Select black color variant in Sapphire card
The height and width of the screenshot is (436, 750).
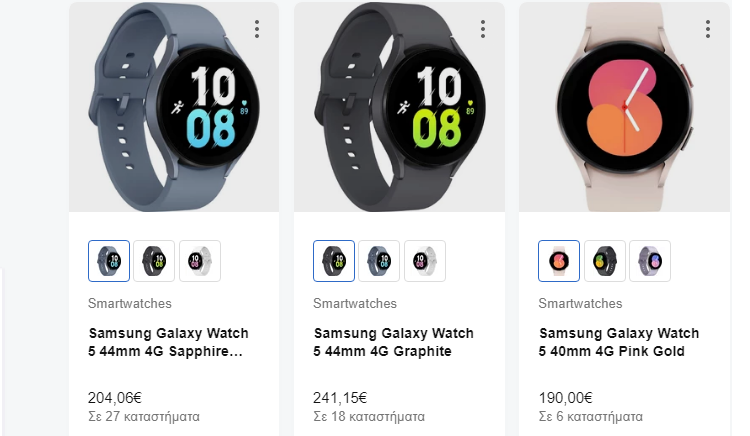point(154,261)
